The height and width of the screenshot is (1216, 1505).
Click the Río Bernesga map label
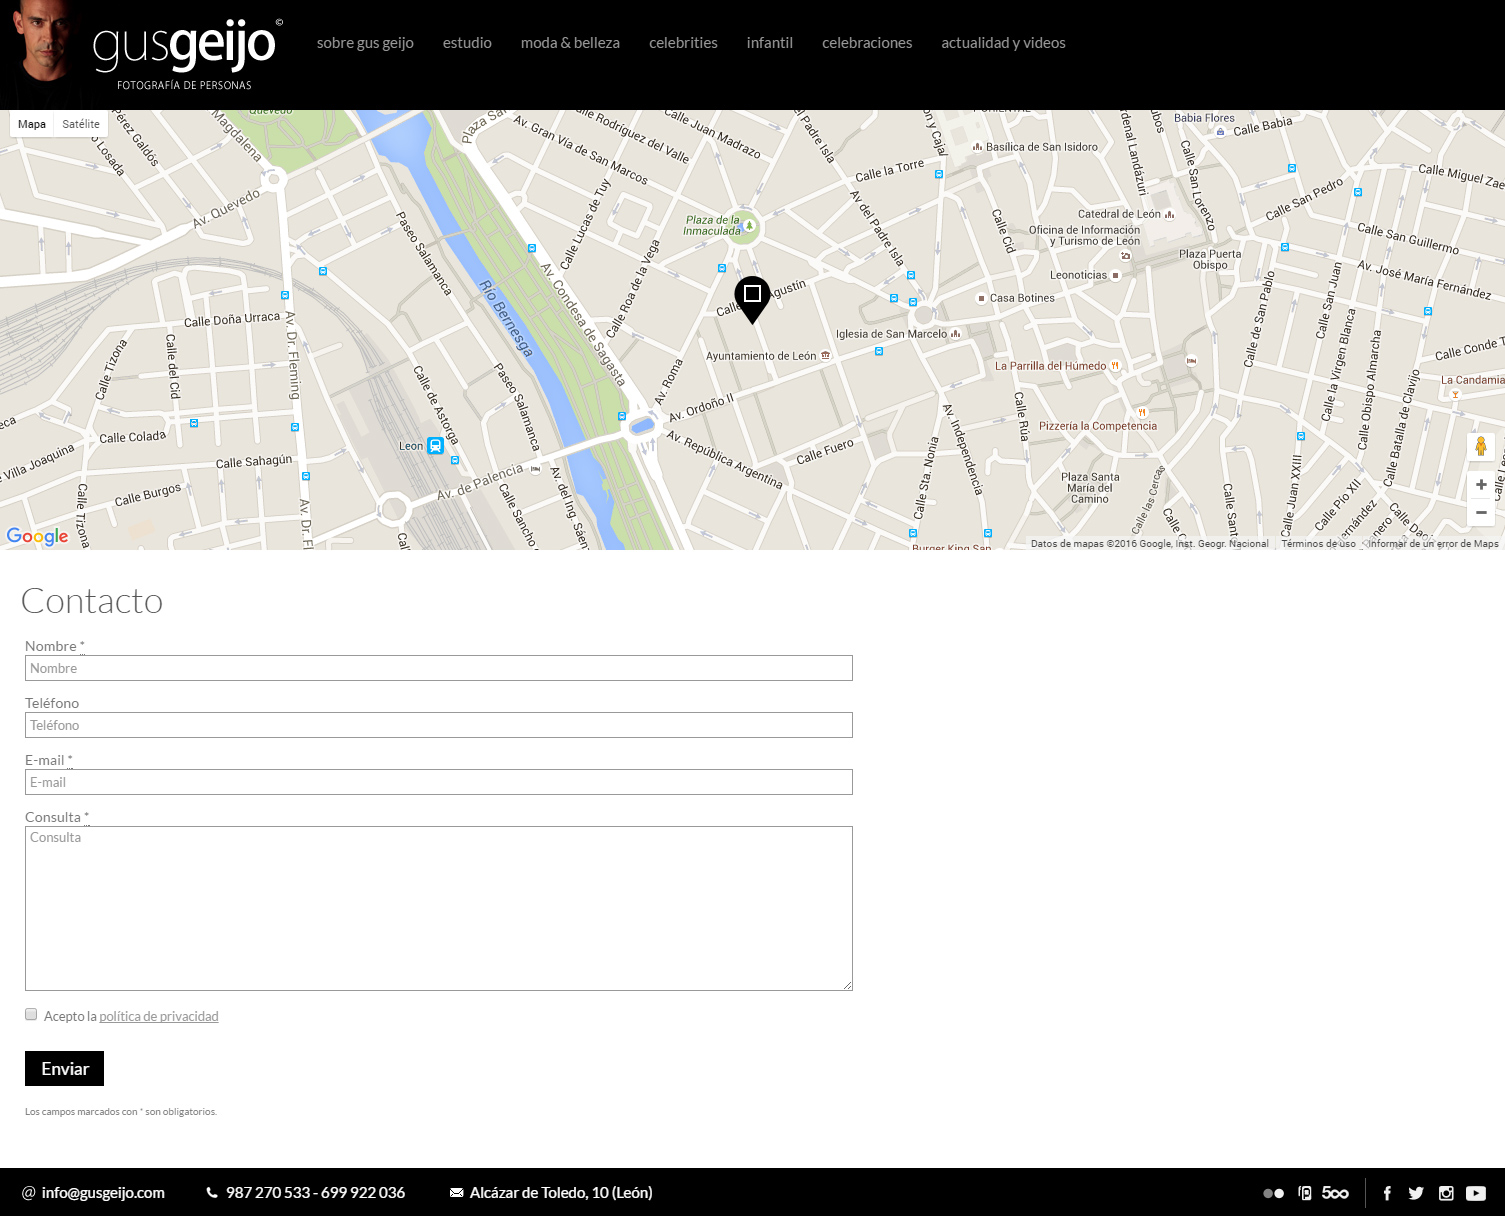click(x=506, y=319)
